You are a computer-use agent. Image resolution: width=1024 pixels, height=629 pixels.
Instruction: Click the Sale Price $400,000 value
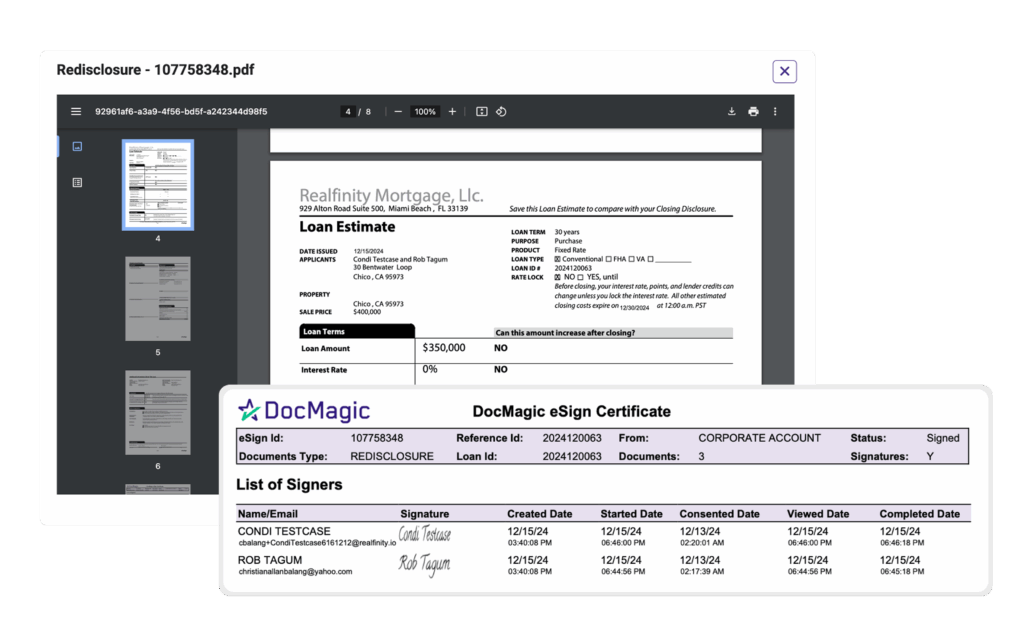tap(367, 312)
